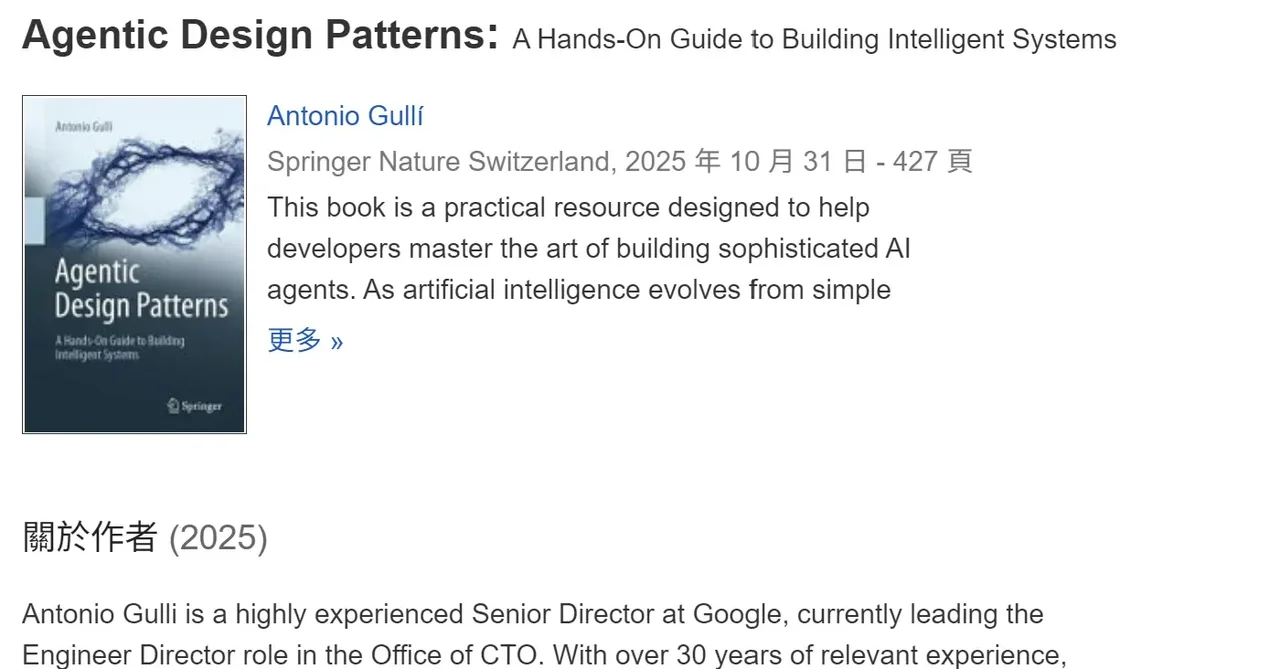This screenshot has width=1280, height=669.
Task: Open the Antonio Gullí author link
Action: [x=345, y=116]
